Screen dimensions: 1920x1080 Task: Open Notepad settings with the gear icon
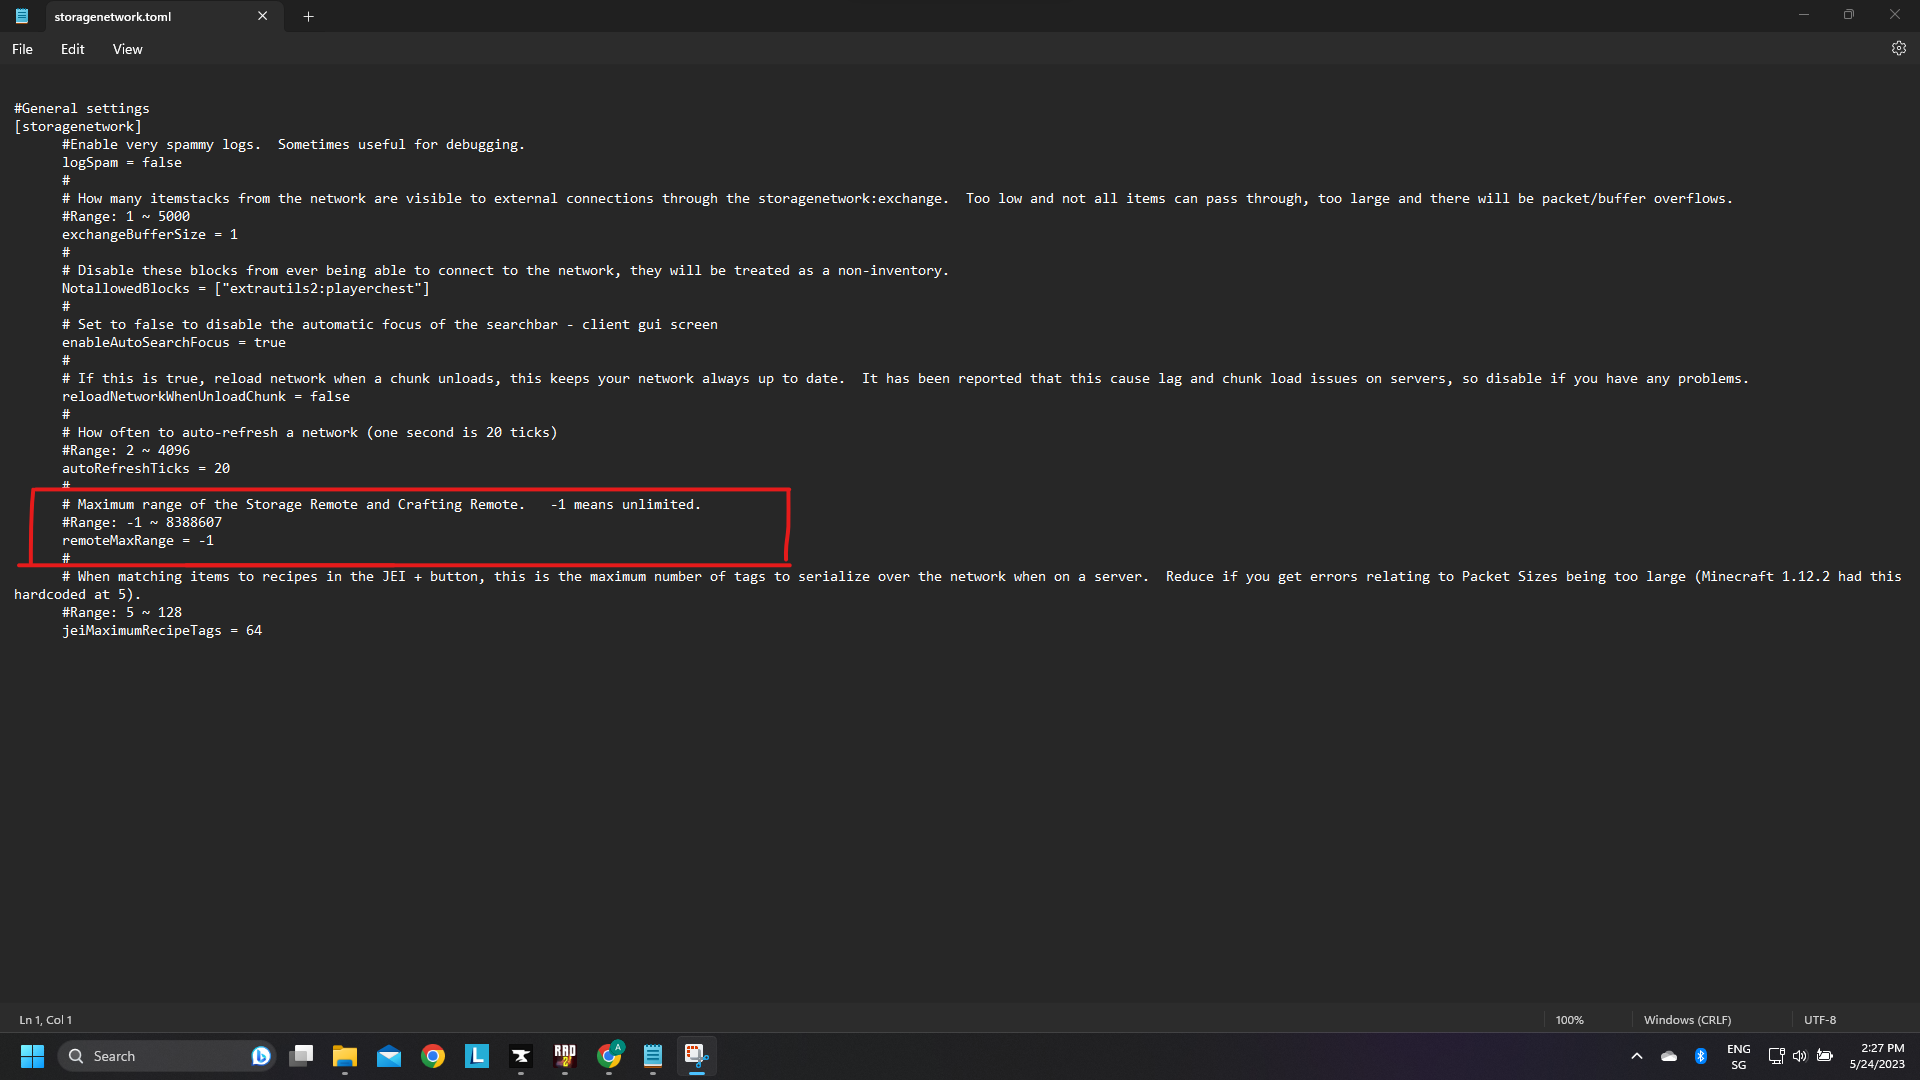click(x=1899, y=48)
